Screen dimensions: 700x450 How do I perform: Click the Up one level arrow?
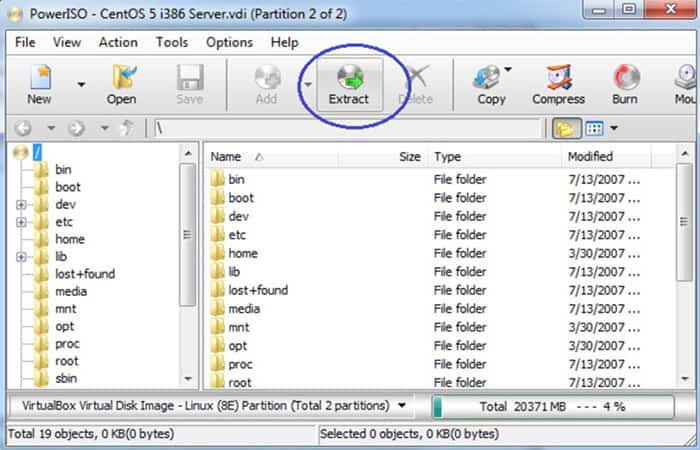pos(128,129)
